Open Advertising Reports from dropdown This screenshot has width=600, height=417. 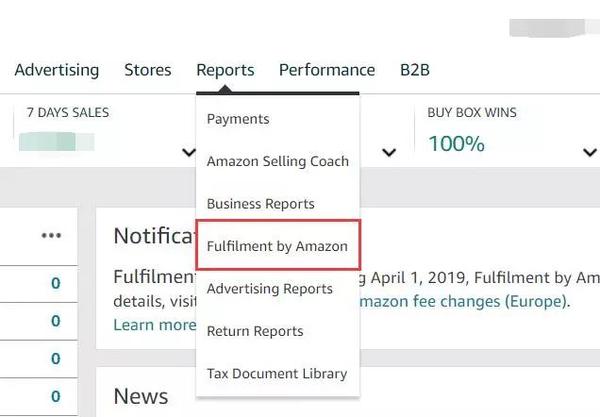click(x=269, y=289)
